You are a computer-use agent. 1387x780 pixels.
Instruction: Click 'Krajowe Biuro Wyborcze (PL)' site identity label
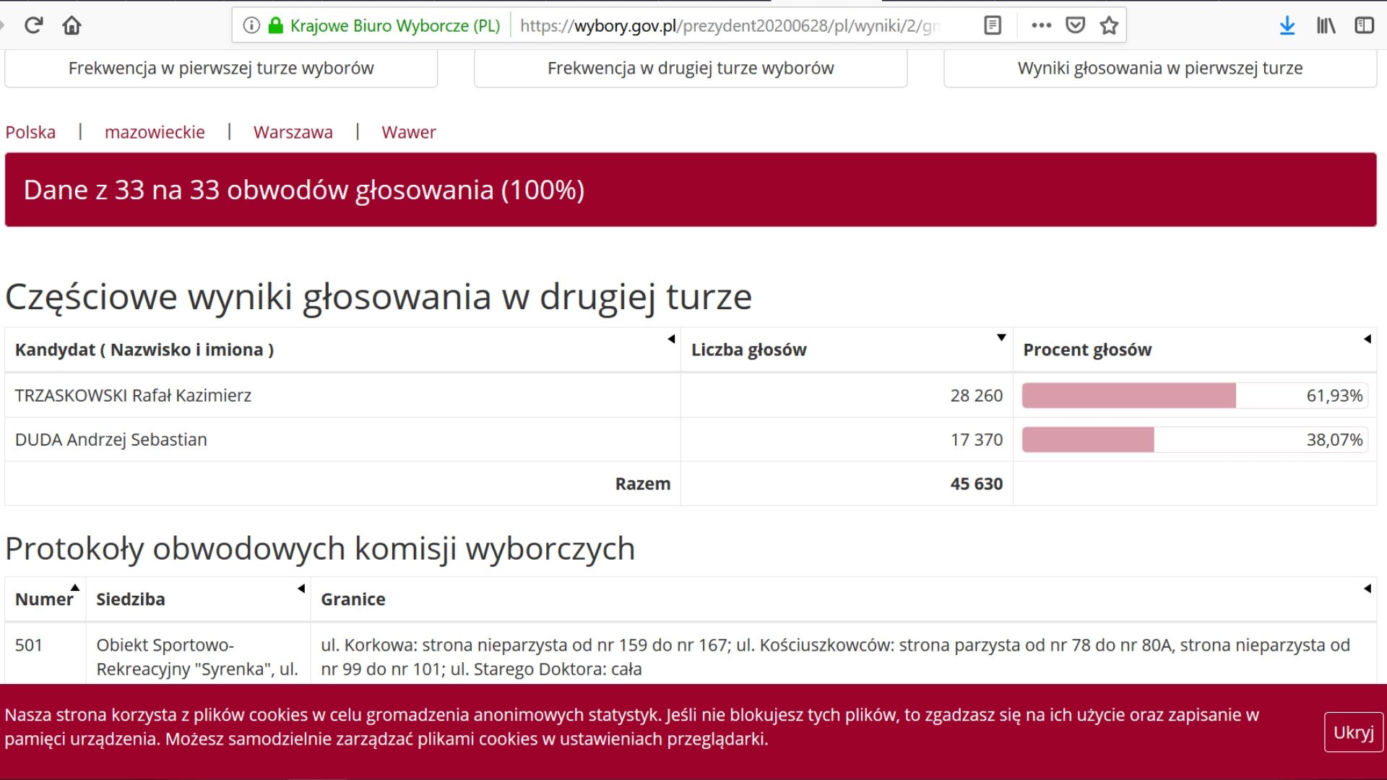pos(395,26)
